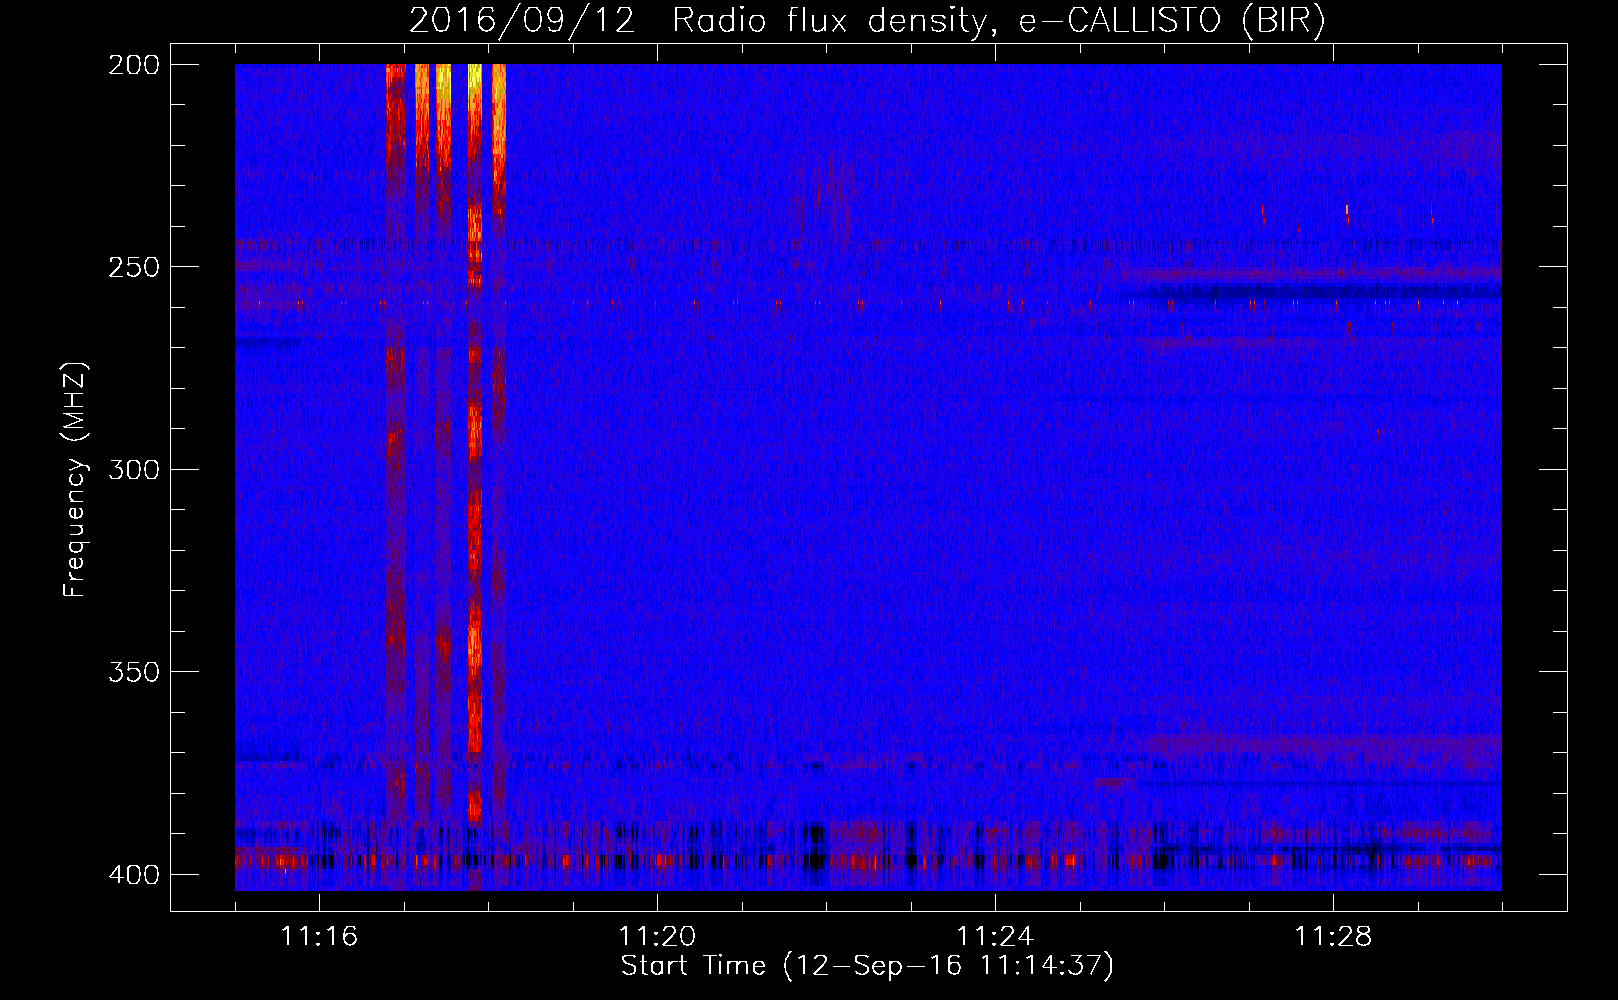Viewport: 1618px width, 1000px height.
Task: Click the 350 frequency tick label
Action: pos(133,671)
